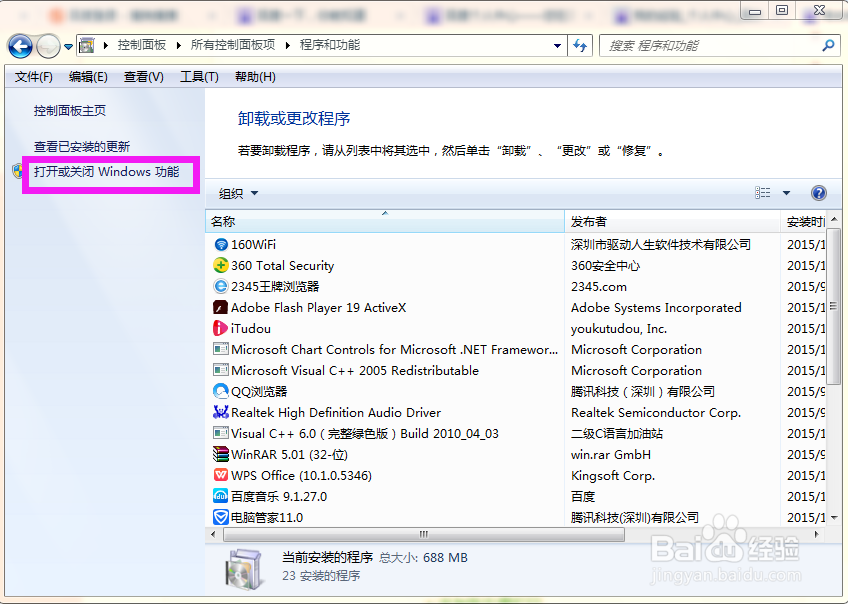Click the horizontal scrollbar thumb
Image resolution: width=848 pixels, height=604 pixels.
point(423,534)
